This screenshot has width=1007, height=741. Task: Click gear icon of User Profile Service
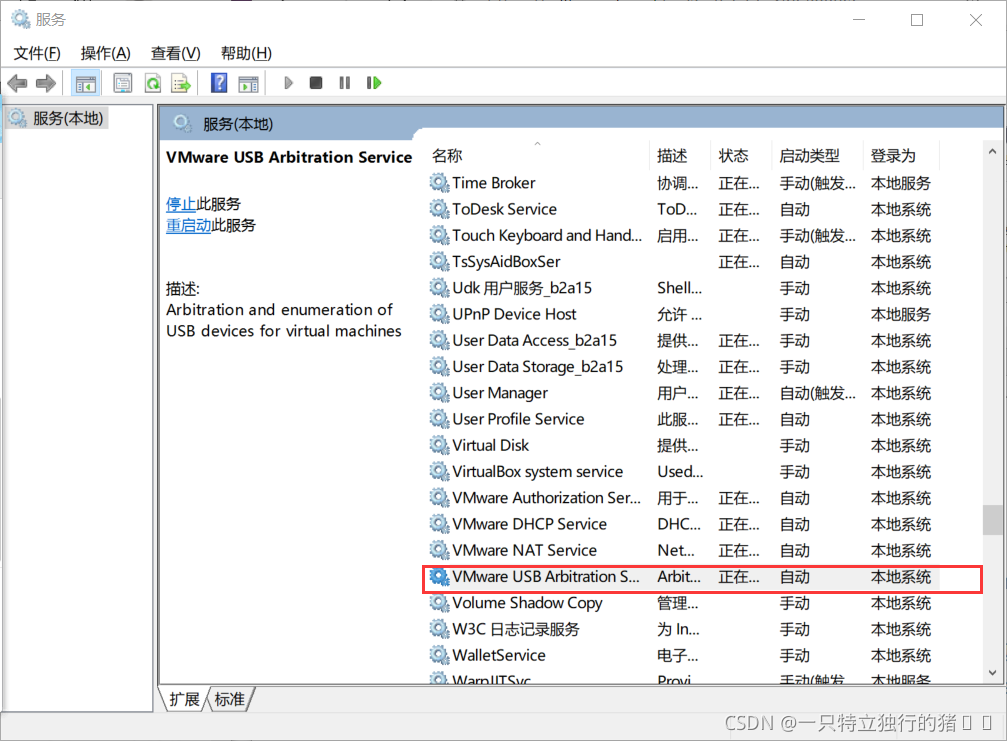coord(439,419)
